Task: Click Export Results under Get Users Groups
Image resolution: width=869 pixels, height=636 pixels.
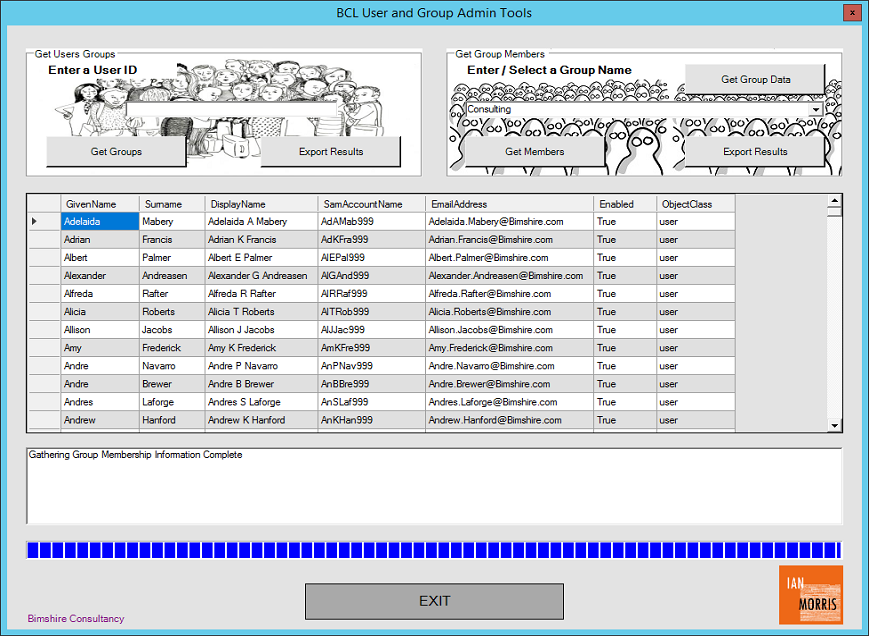Action: [331, 152]
